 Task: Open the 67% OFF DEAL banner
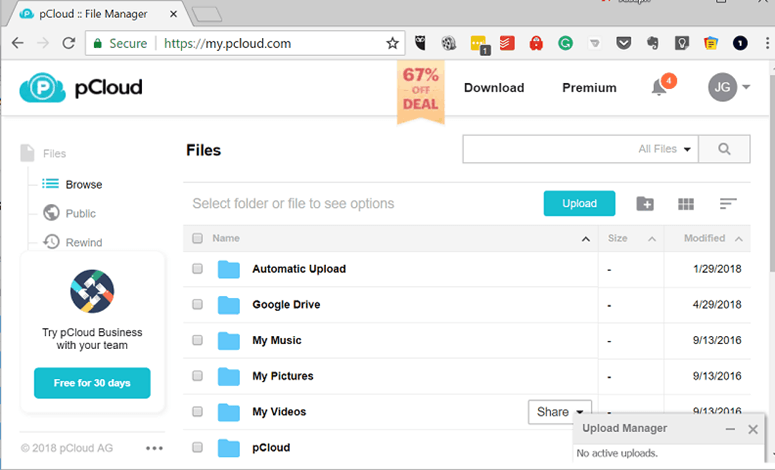coord(421,92)
